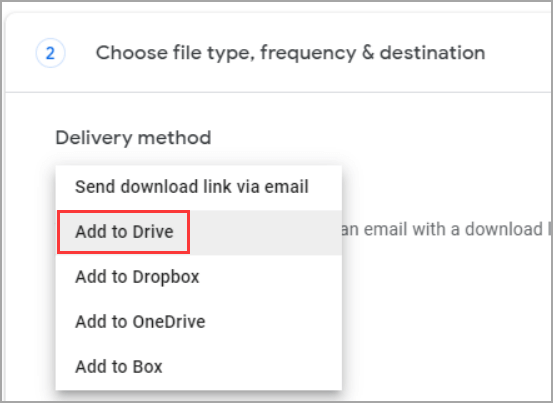Choose Add to Drive delivery method

point(199,232)
